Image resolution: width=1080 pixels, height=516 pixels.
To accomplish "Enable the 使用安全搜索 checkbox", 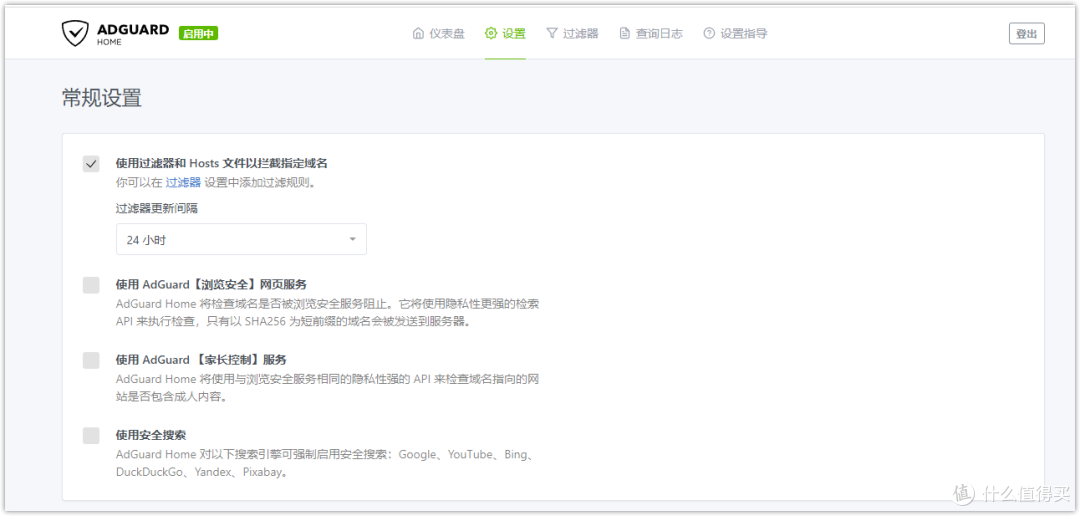I will coord(91,435).
